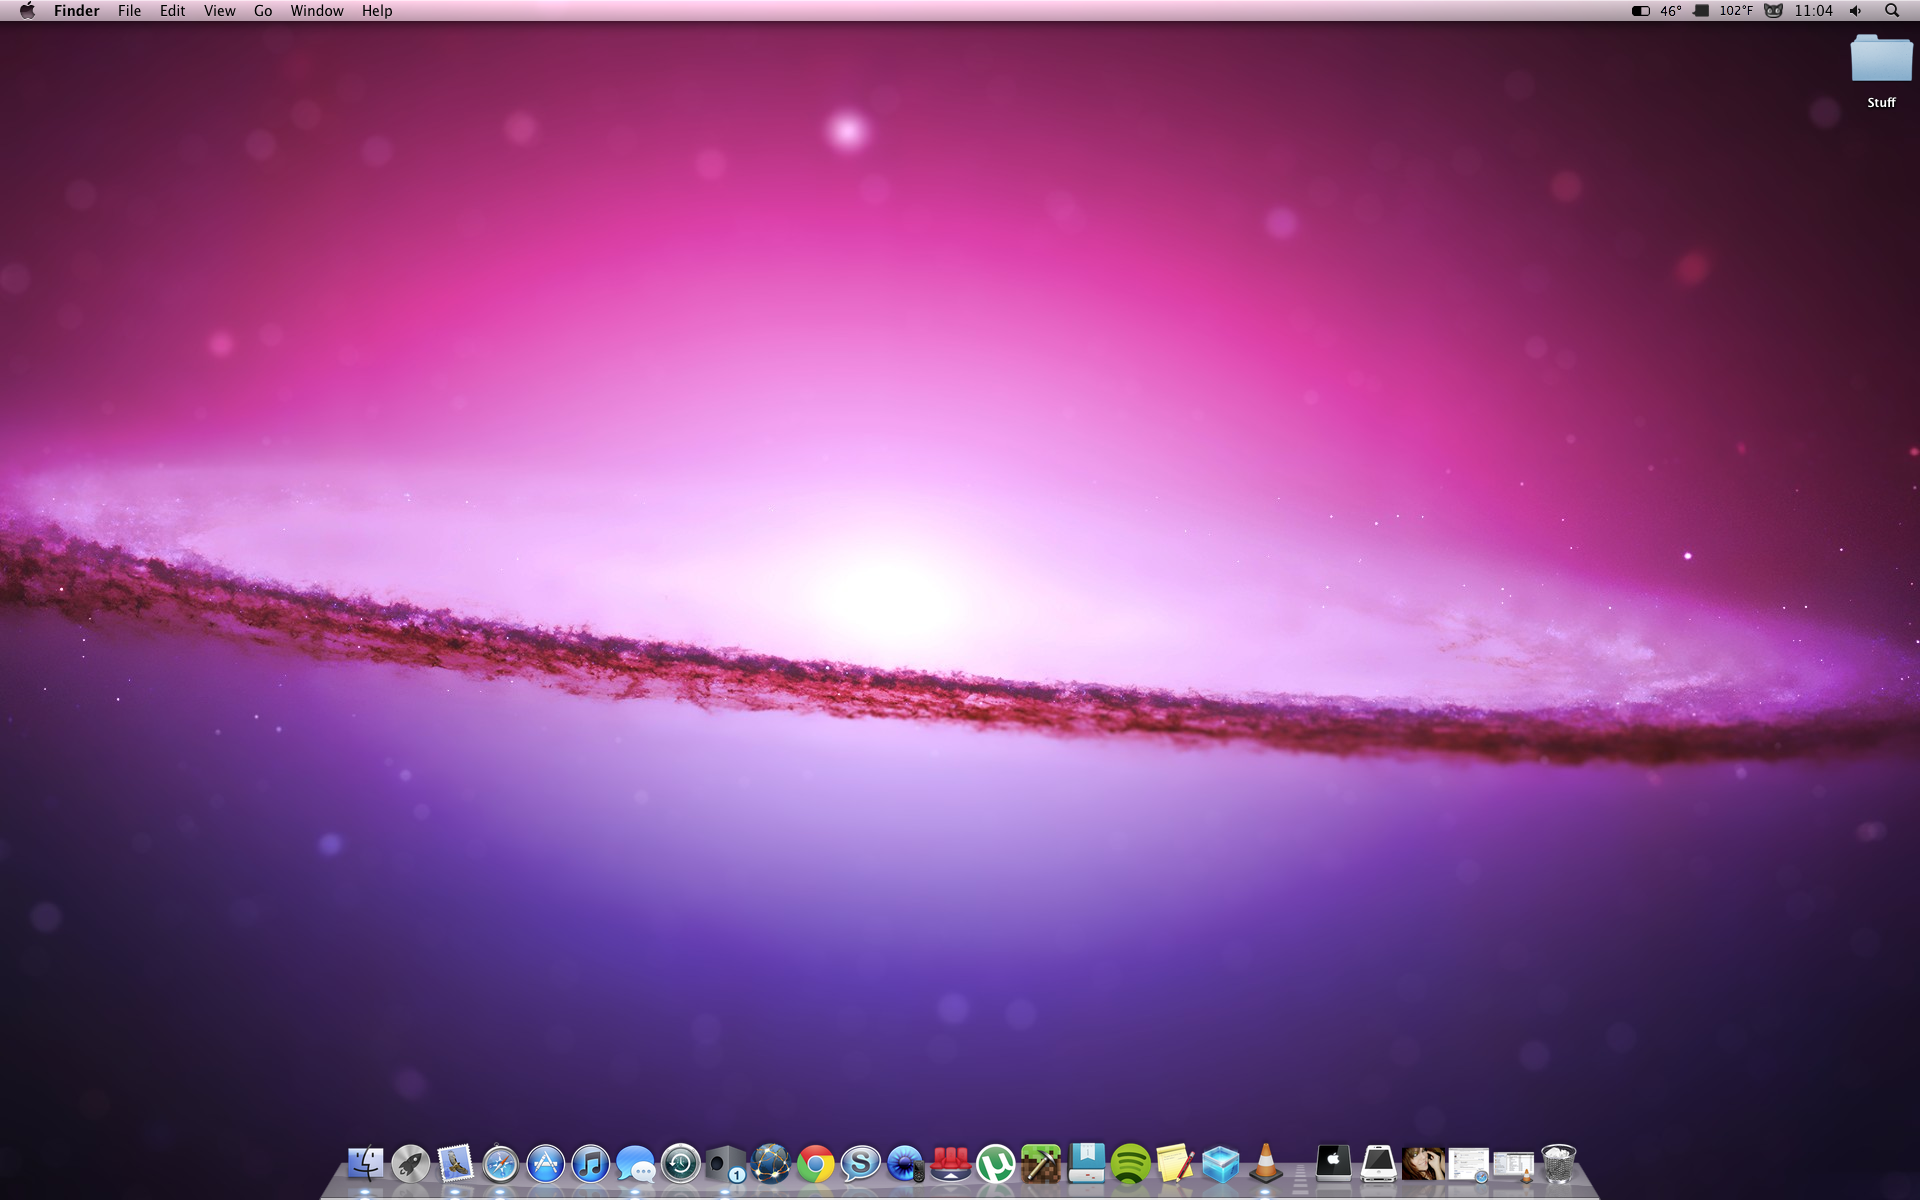Image resolution: width=1920 pixels, height=1200 pixels.
Task: Open Launchpad from the dock
Action: 410,1164
